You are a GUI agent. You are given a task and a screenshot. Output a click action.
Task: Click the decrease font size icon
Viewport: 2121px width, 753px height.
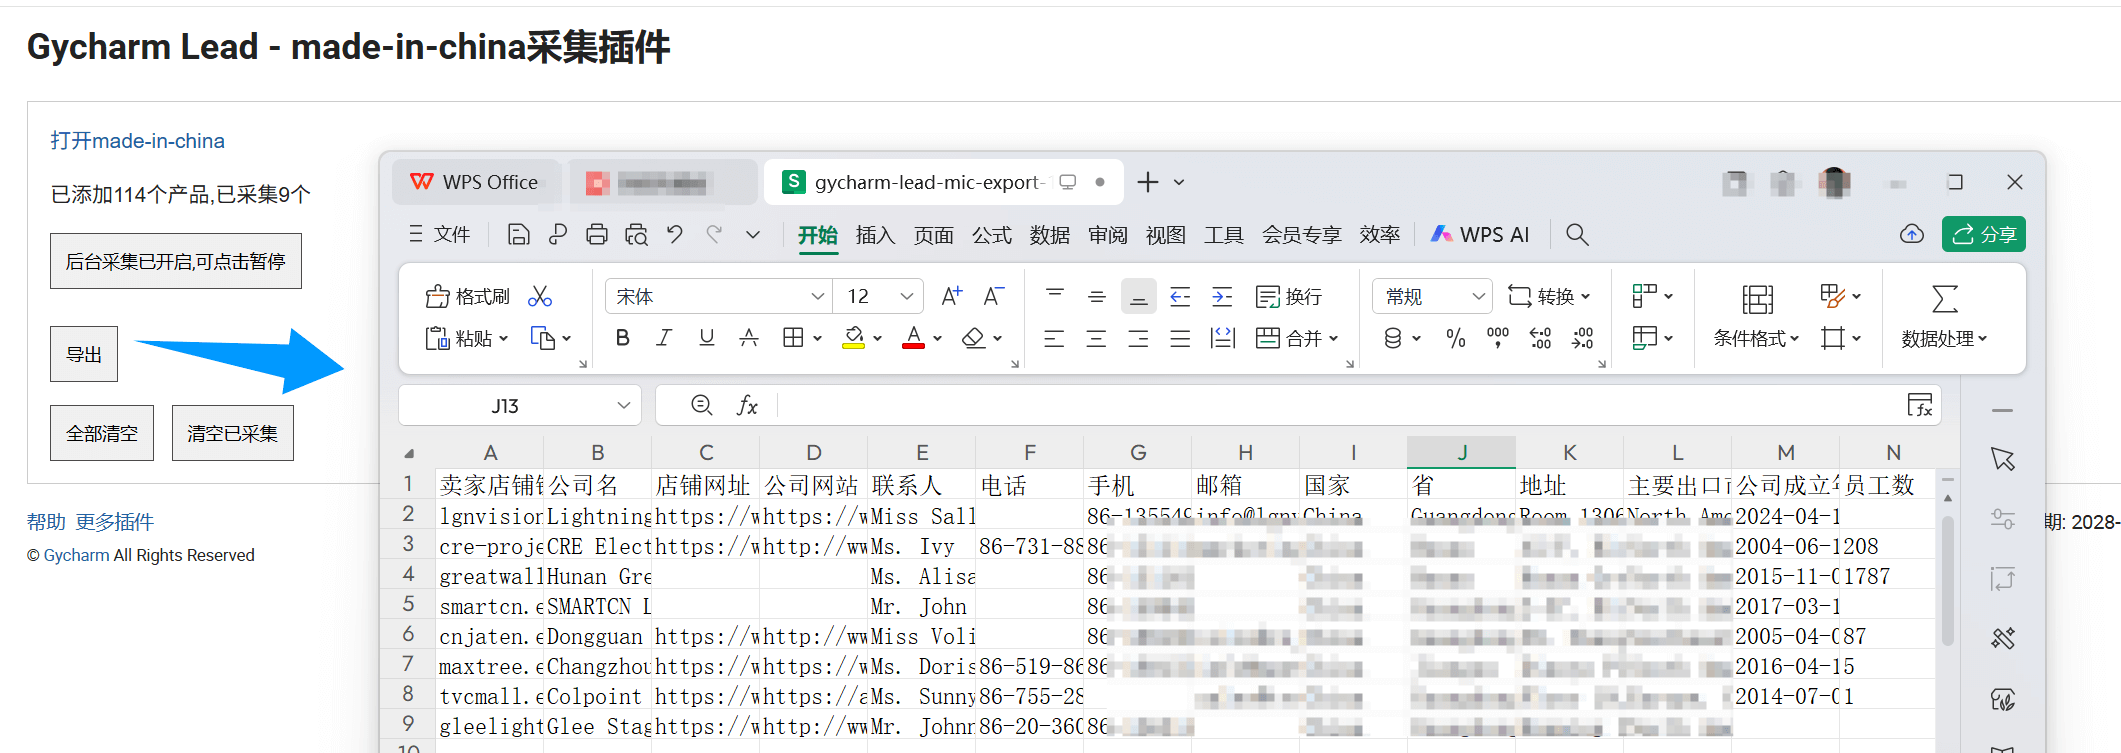(993, 296)
